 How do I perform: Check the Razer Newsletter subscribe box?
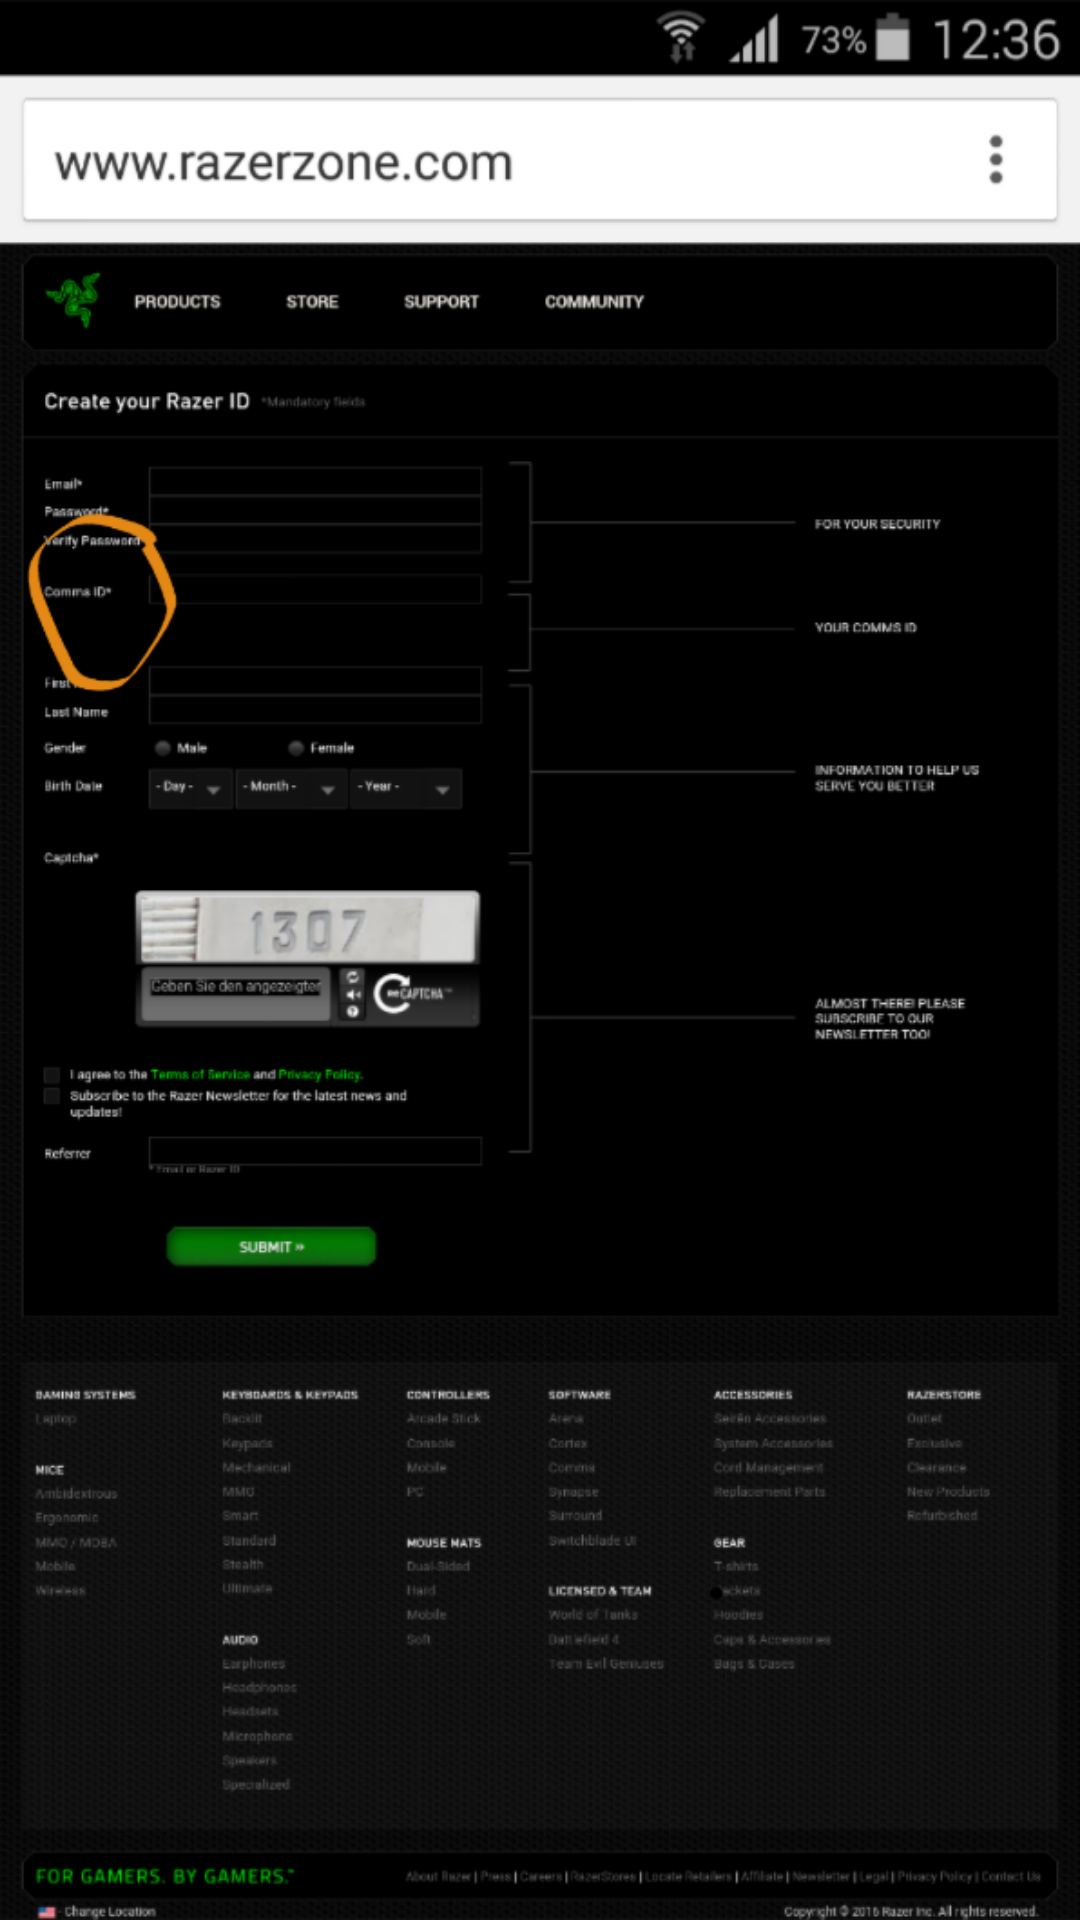point(52,1096)
